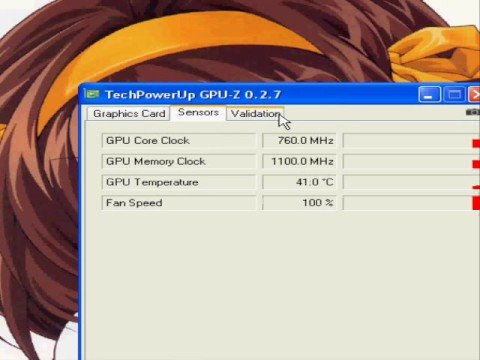Switch to the Validation tab

pyautogui.click(x=255, y=114)
